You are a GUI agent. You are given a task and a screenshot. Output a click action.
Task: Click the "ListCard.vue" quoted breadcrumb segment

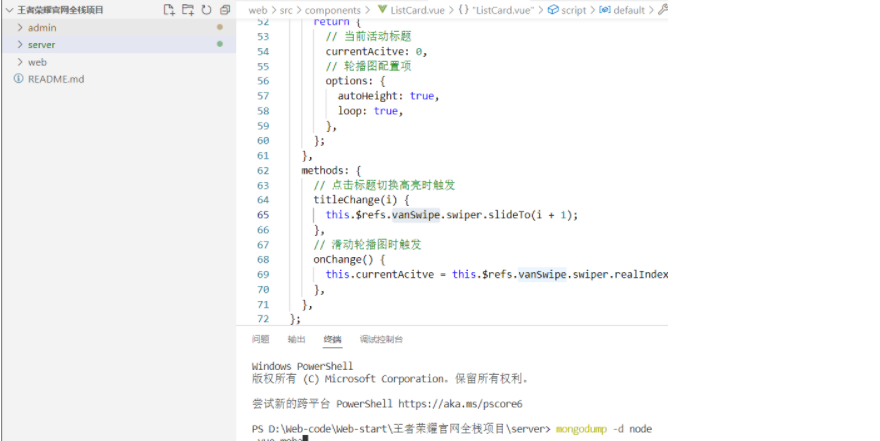pyautogui.click(x=503, y=10)
